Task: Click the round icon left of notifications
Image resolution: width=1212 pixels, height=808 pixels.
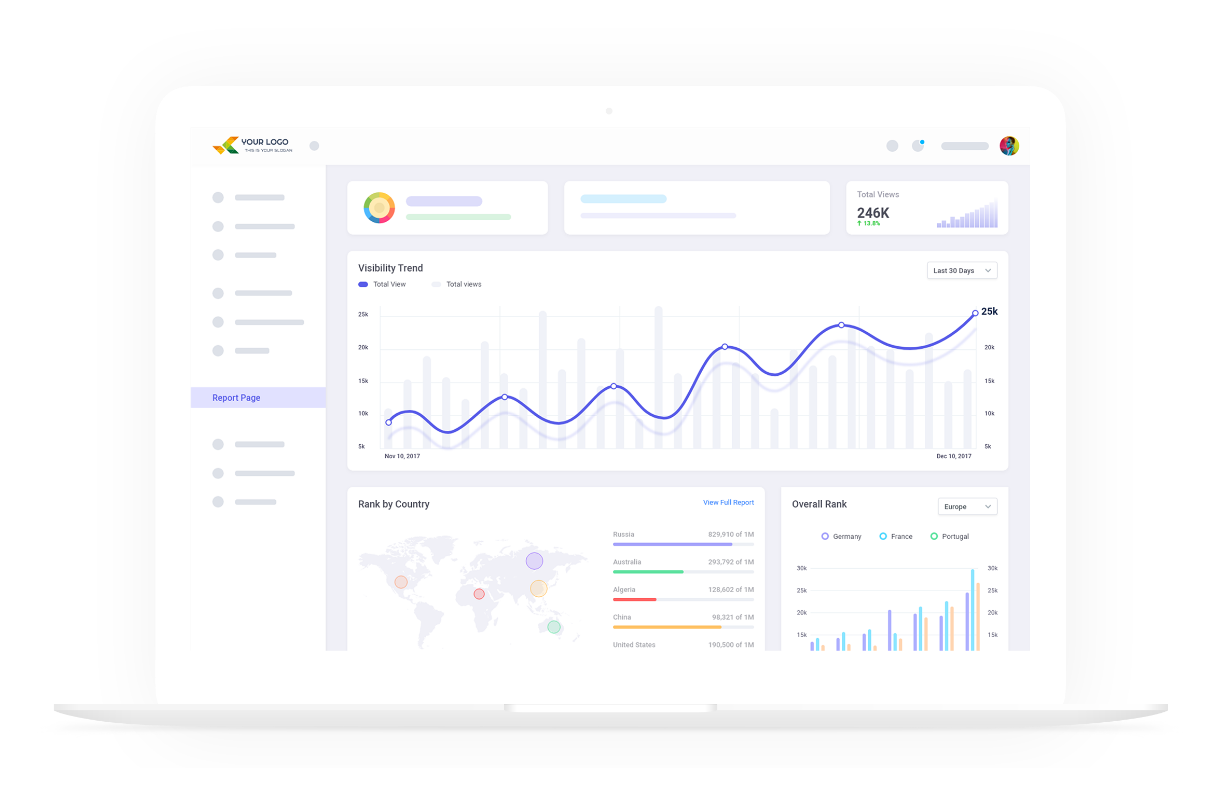Action: [891, 145]
